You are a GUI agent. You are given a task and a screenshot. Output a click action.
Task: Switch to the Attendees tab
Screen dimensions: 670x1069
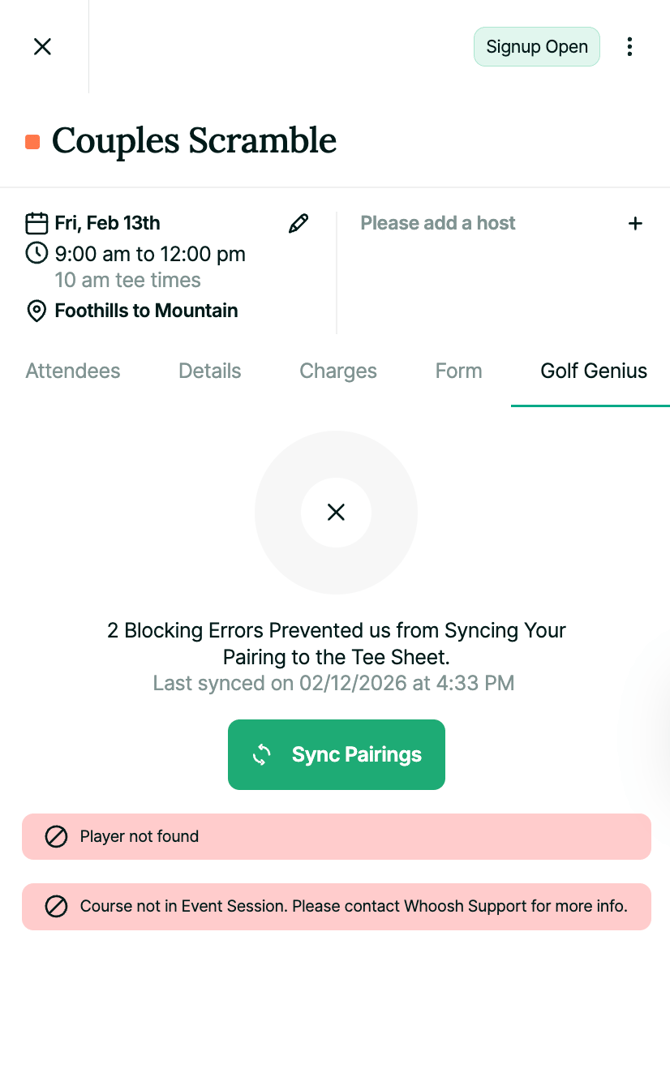click(x=73, y=371)
